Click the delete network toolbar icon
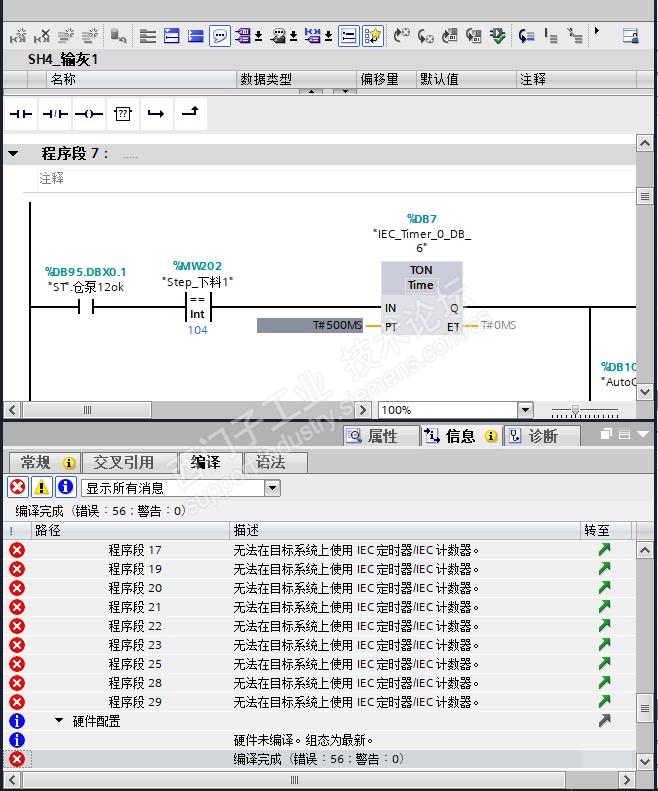The width and height of the screenshot is (658, 791). (x=42, y=36)
